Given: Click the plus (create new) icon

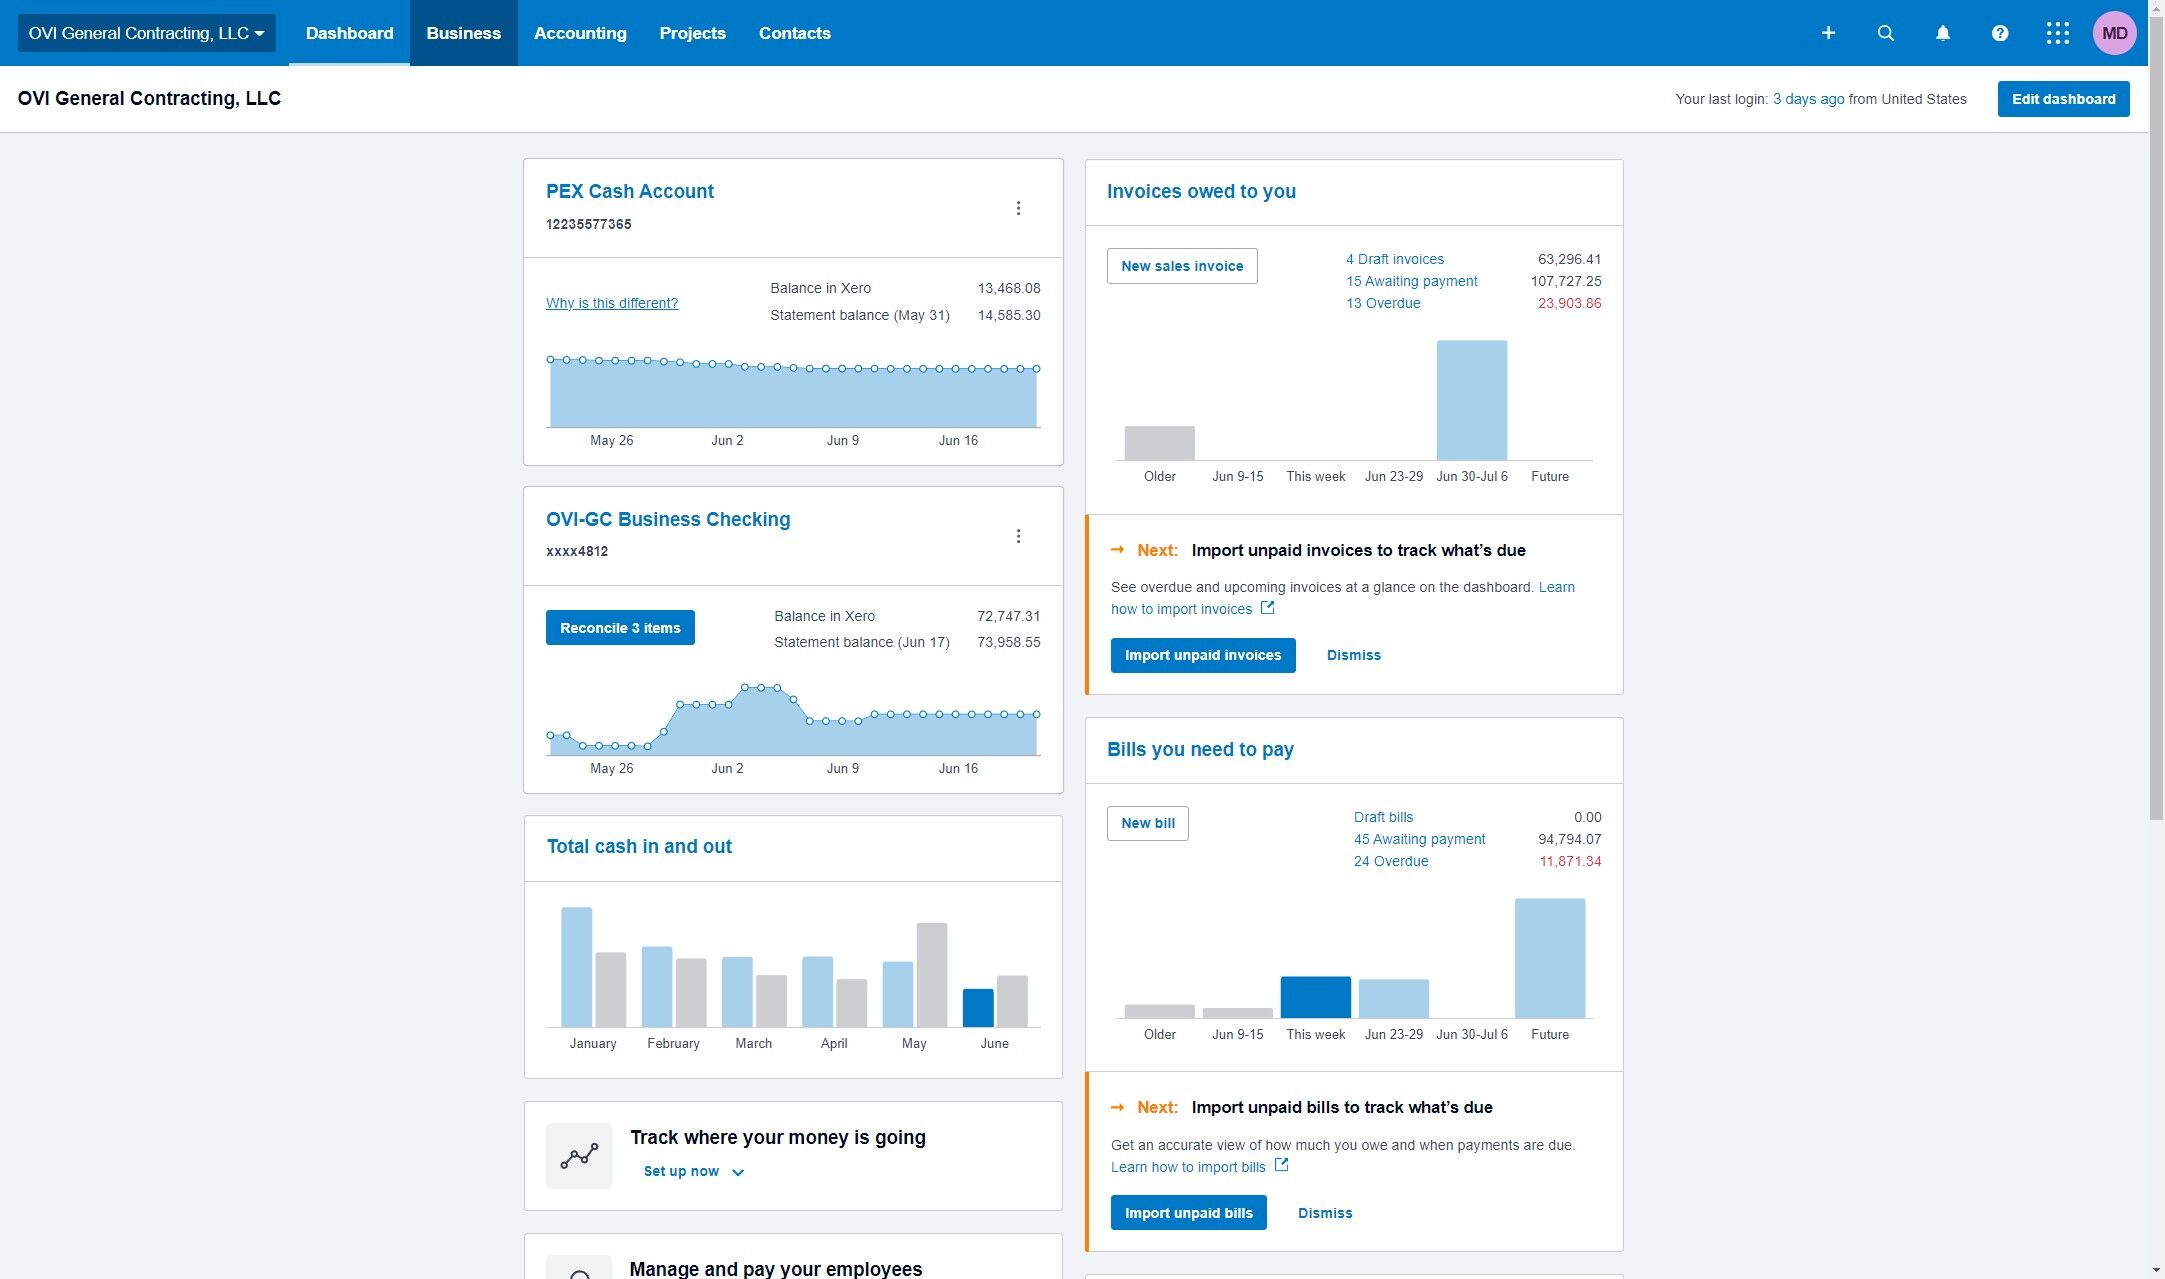Looking at the screenshot, I should pos(1828,33).
